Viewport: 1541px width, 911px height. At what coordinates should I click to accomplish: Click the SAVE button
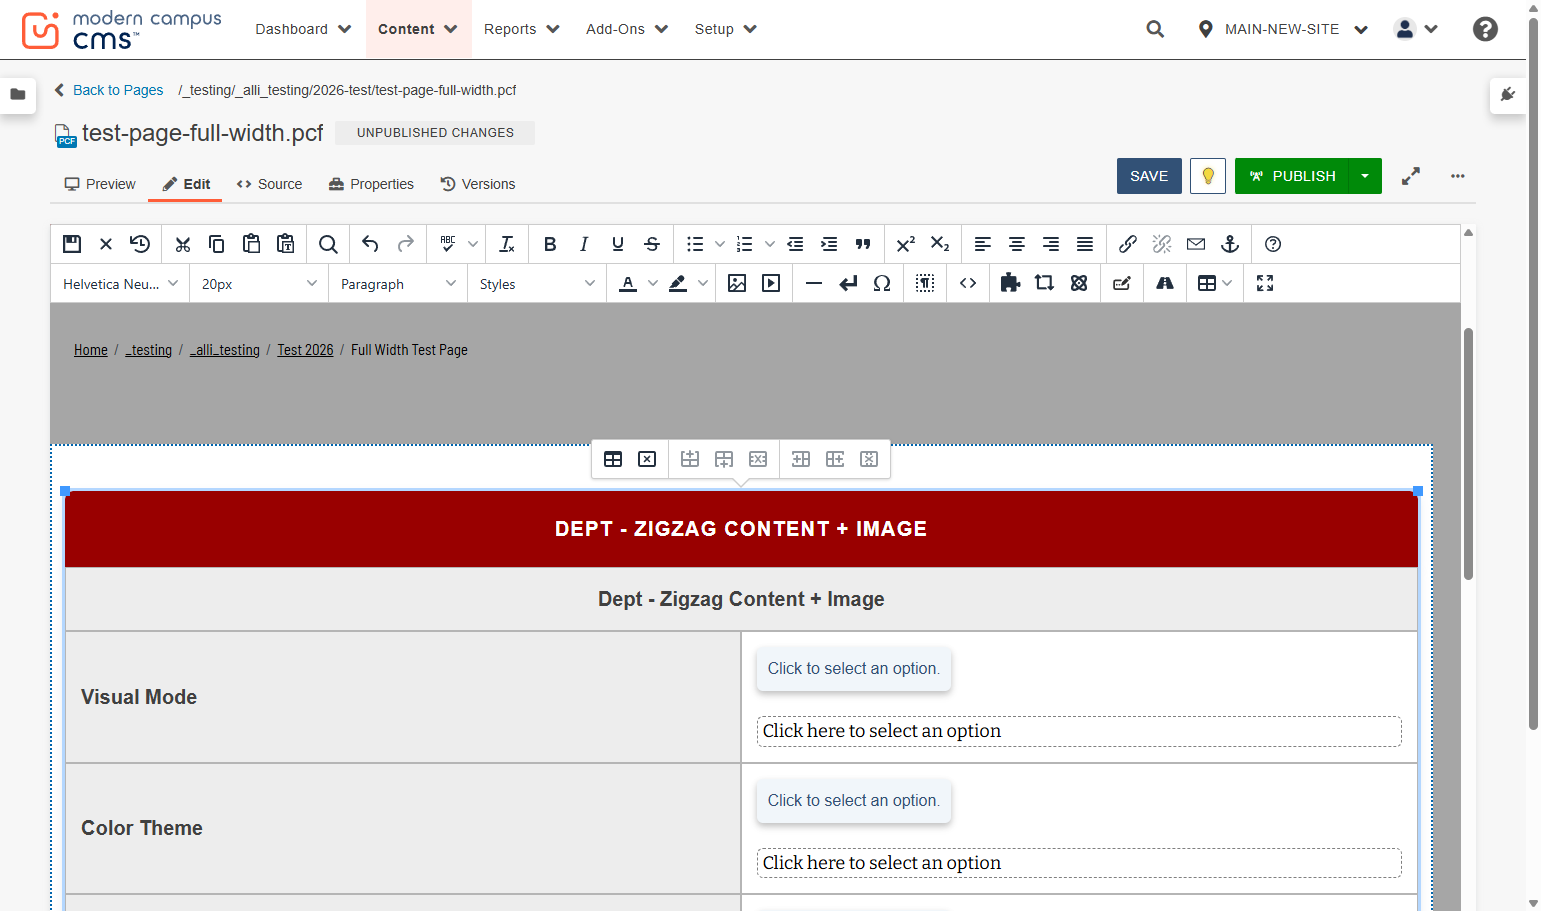(1149, 176)
